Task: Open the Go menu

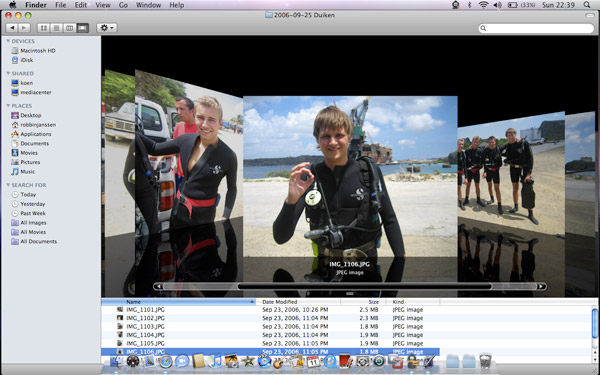Action: click(123, 5)
